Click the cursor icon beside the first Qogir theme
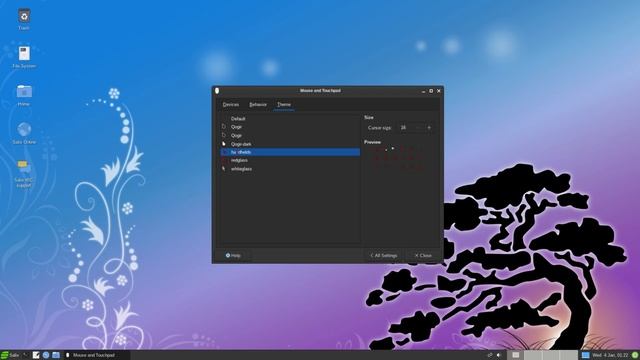640x360 pixels. point(224,127)
